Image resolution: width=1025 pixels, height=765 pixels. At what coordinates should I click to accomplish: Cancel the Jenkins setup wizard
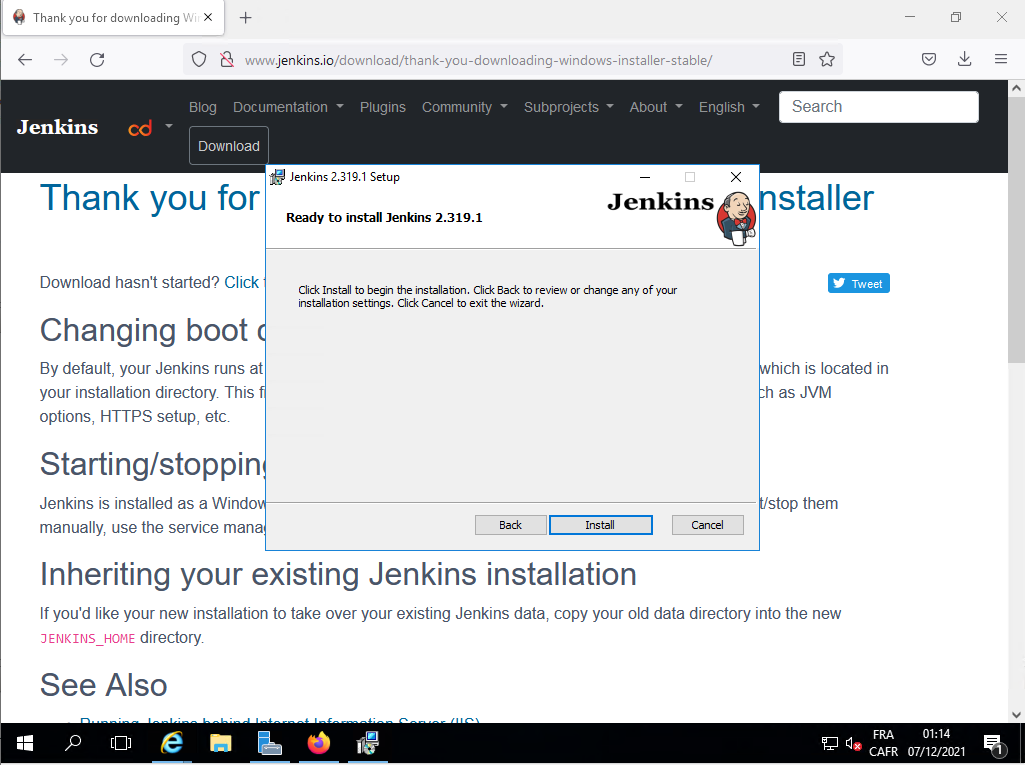tap(707, 525)
